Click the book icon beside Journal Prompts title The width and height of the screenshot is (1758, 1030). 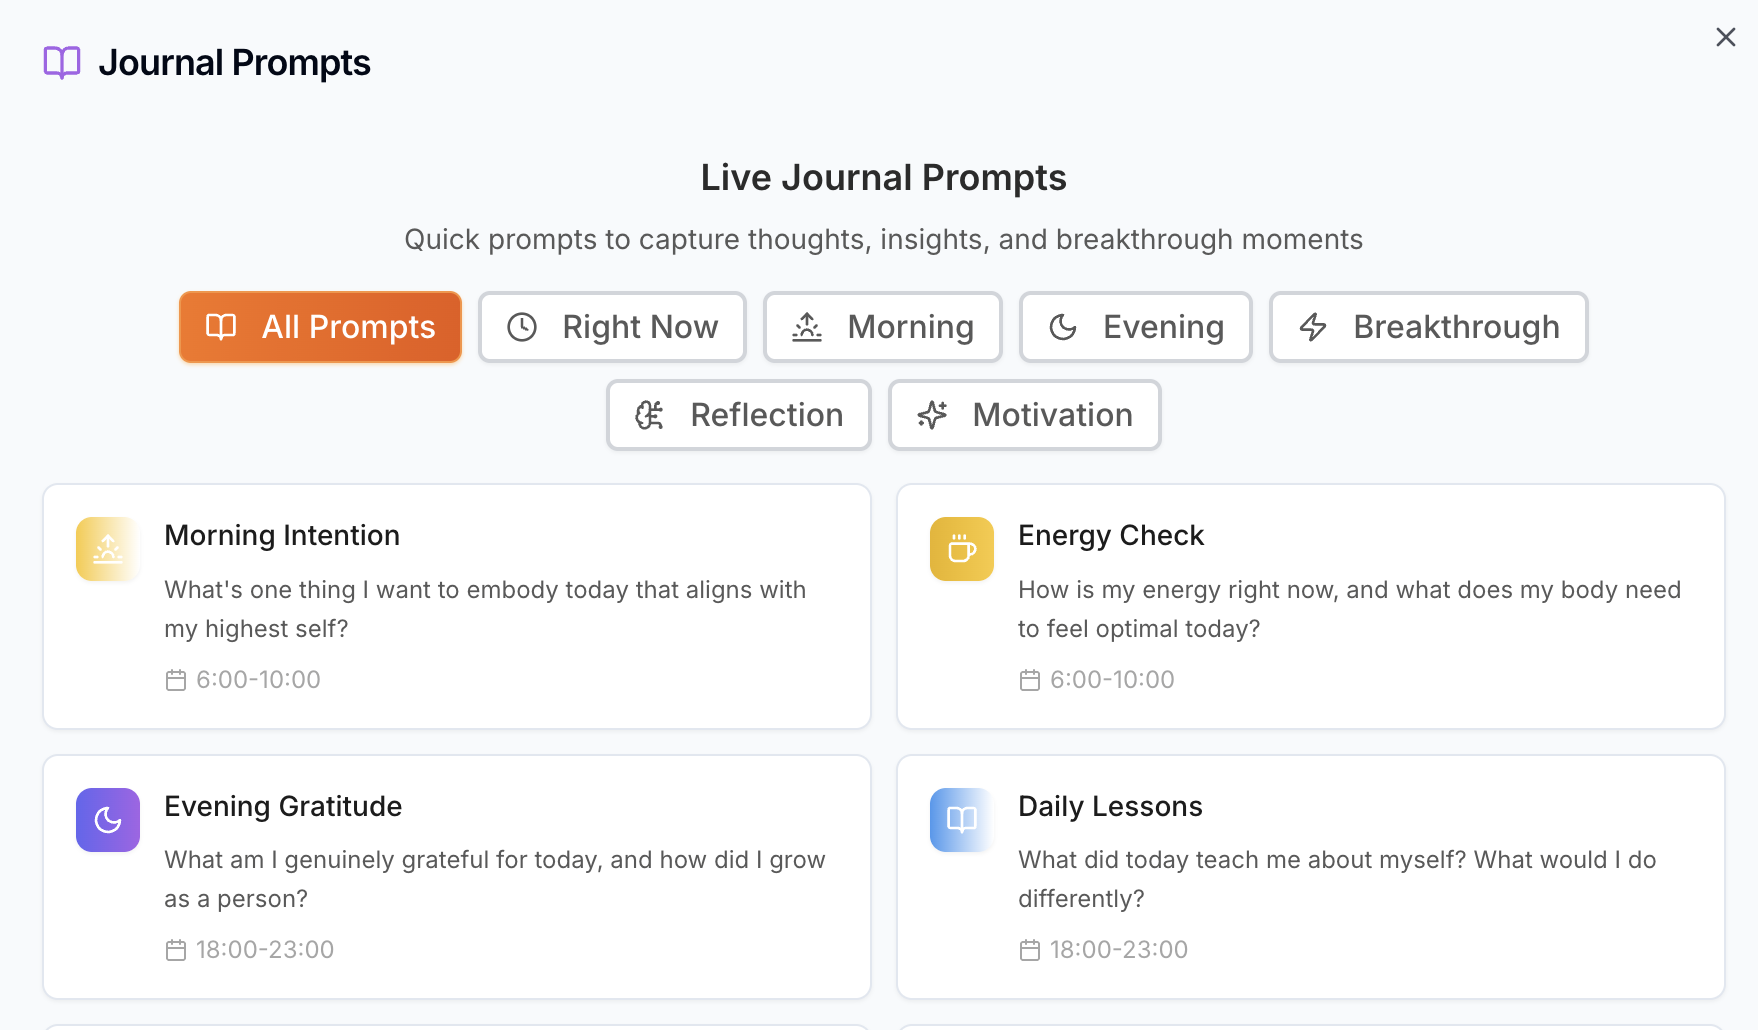point(61,62)
